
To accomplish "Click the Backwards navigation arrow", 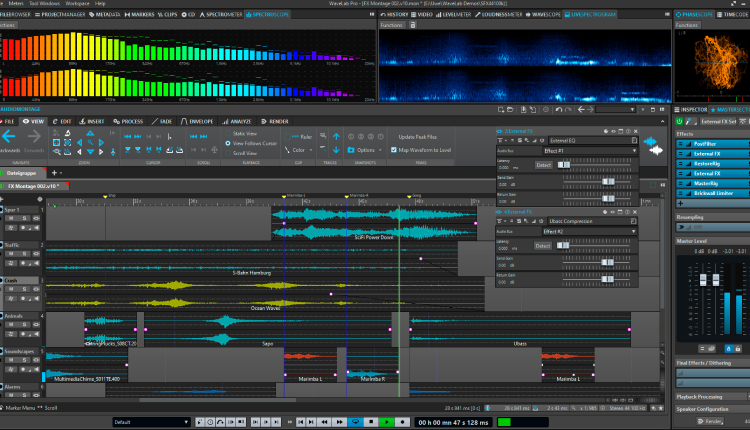I will [9, 137].
